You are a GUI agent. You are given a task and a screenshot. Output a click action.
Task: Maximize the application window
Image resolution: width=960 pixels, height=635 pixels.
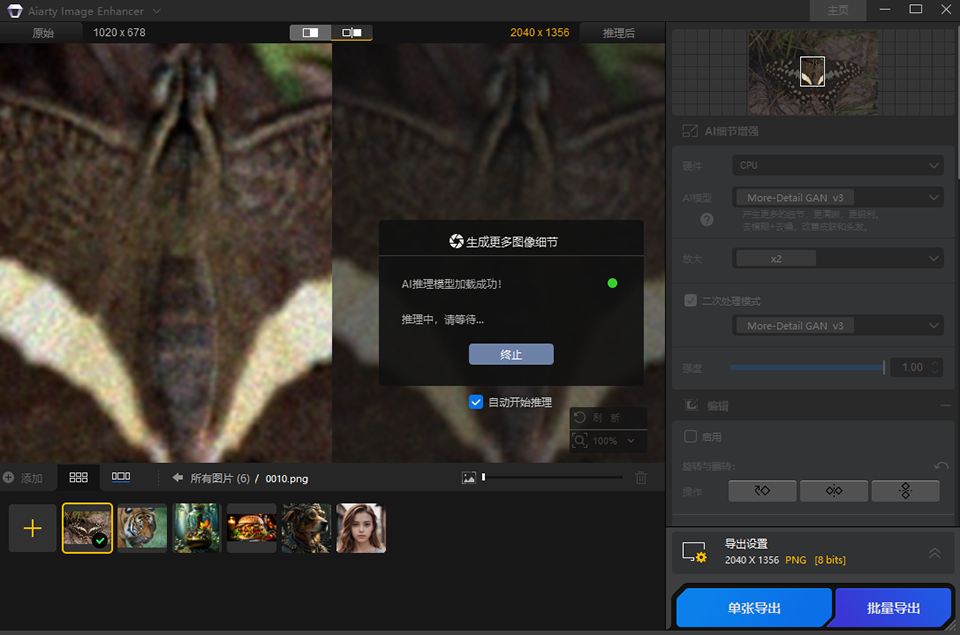tap(916, 9)
